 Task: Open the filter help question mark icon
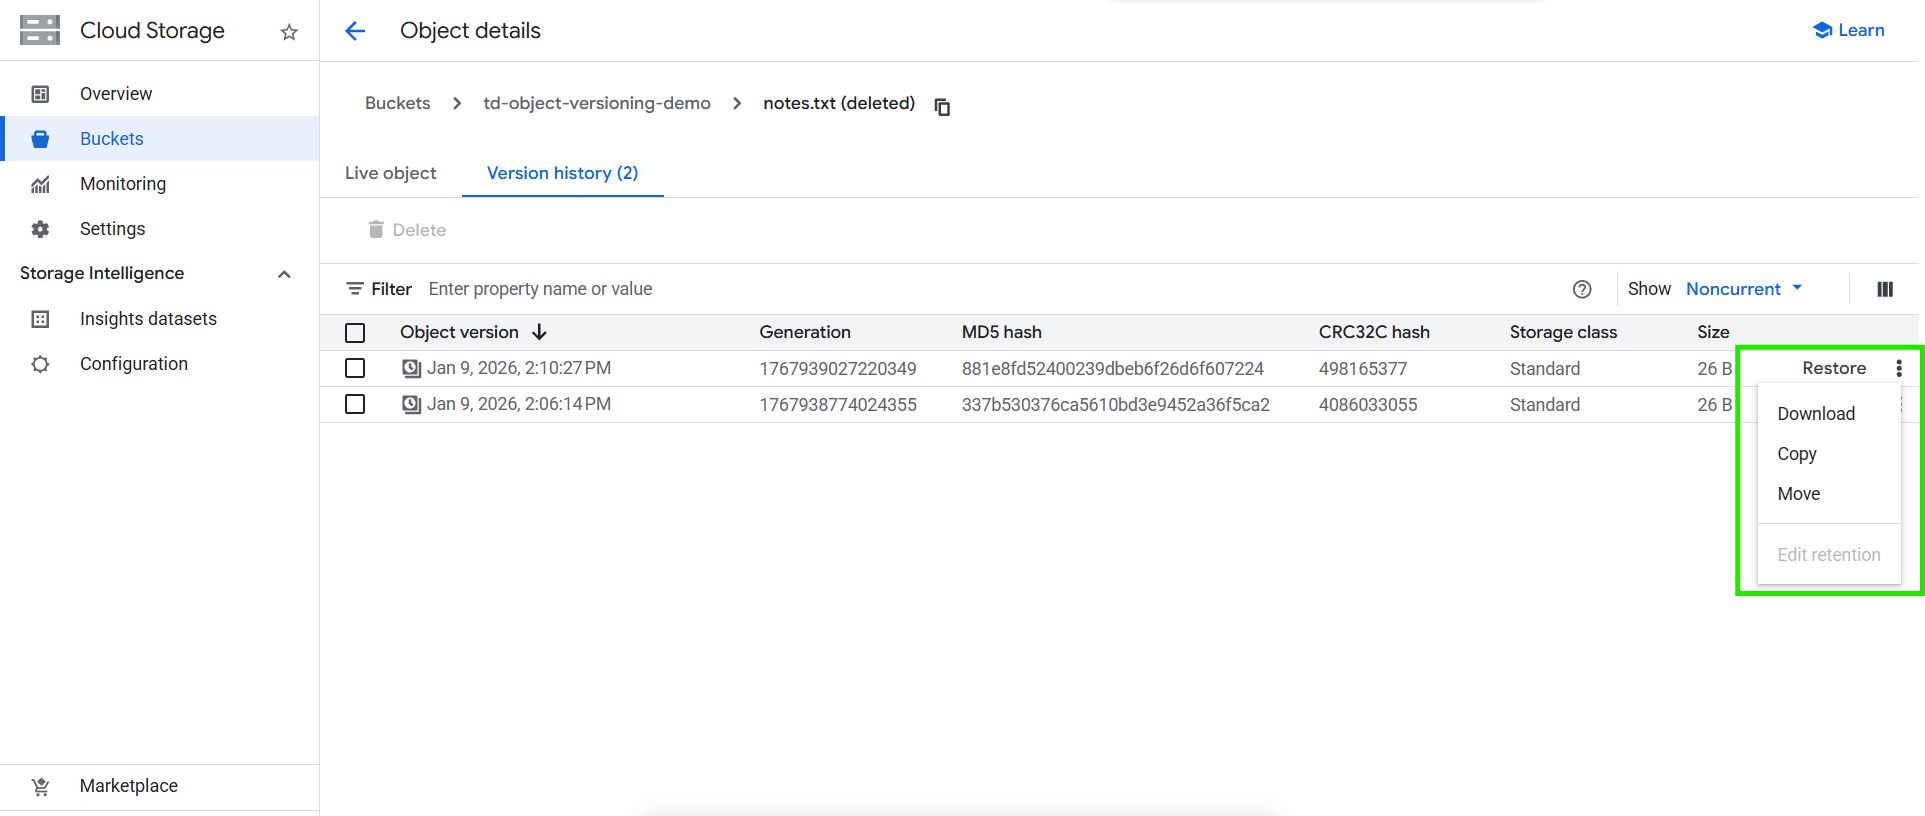(1582, 289)
